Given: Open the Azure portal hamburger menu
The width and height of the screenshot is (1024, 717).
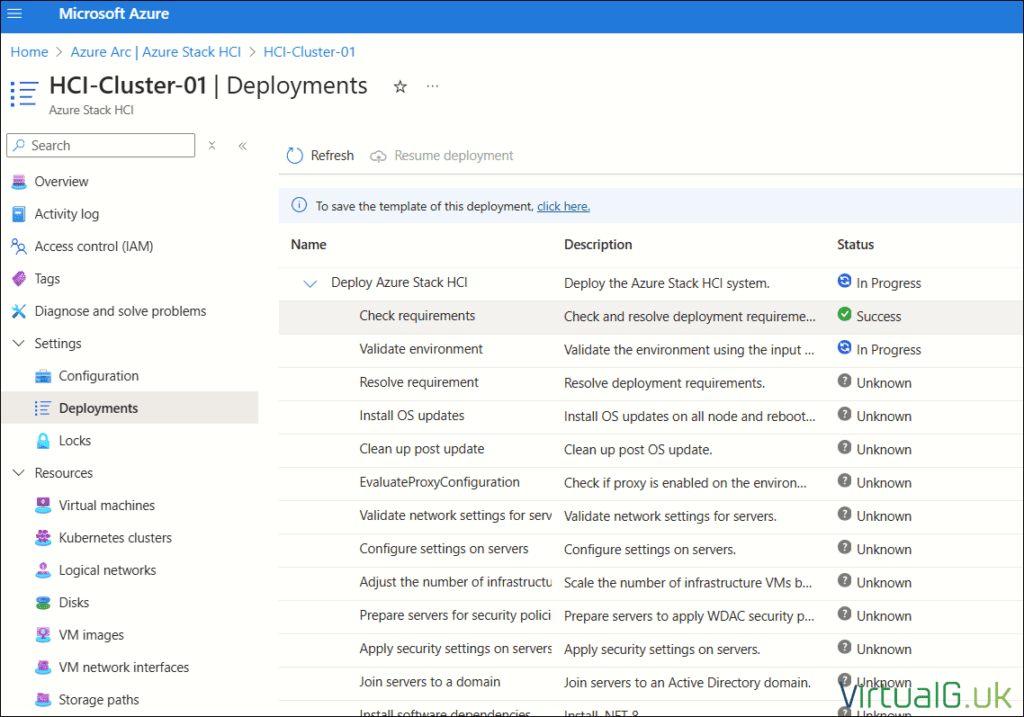Looking at the screenshot, I should coord(14,14).
